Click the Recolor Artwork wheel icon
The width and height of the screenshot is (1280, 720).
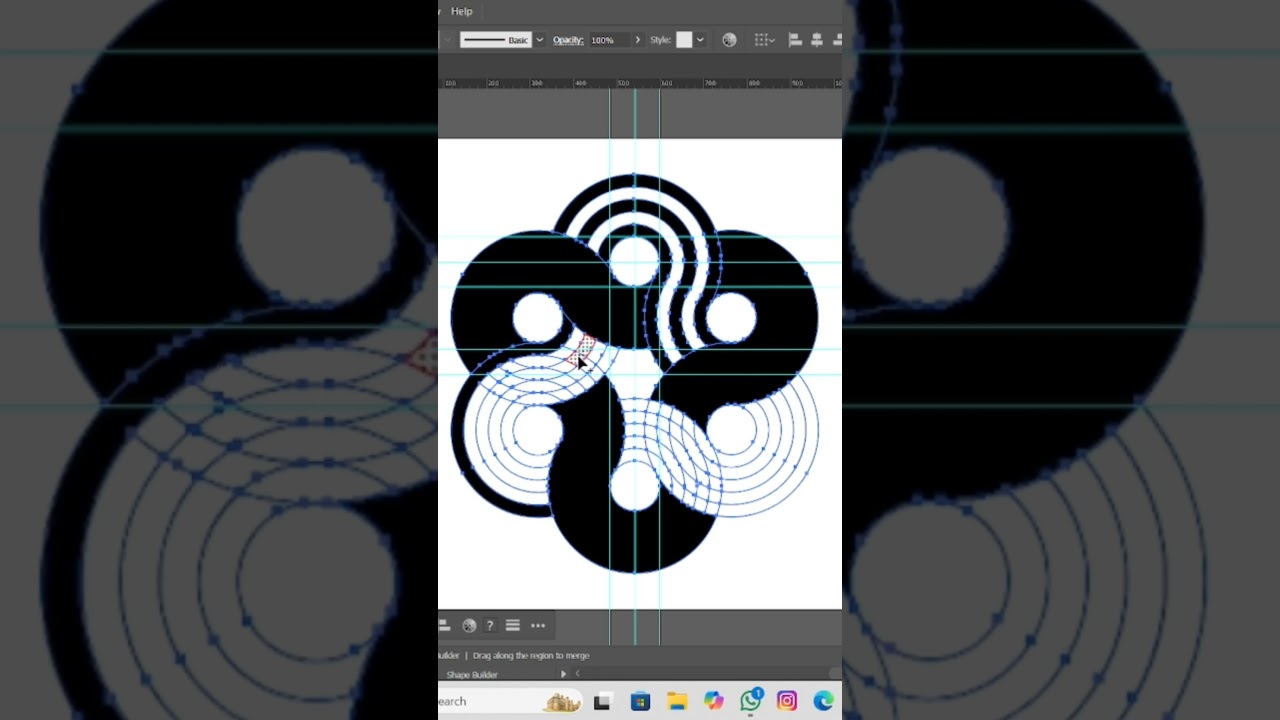pos(729,40)
